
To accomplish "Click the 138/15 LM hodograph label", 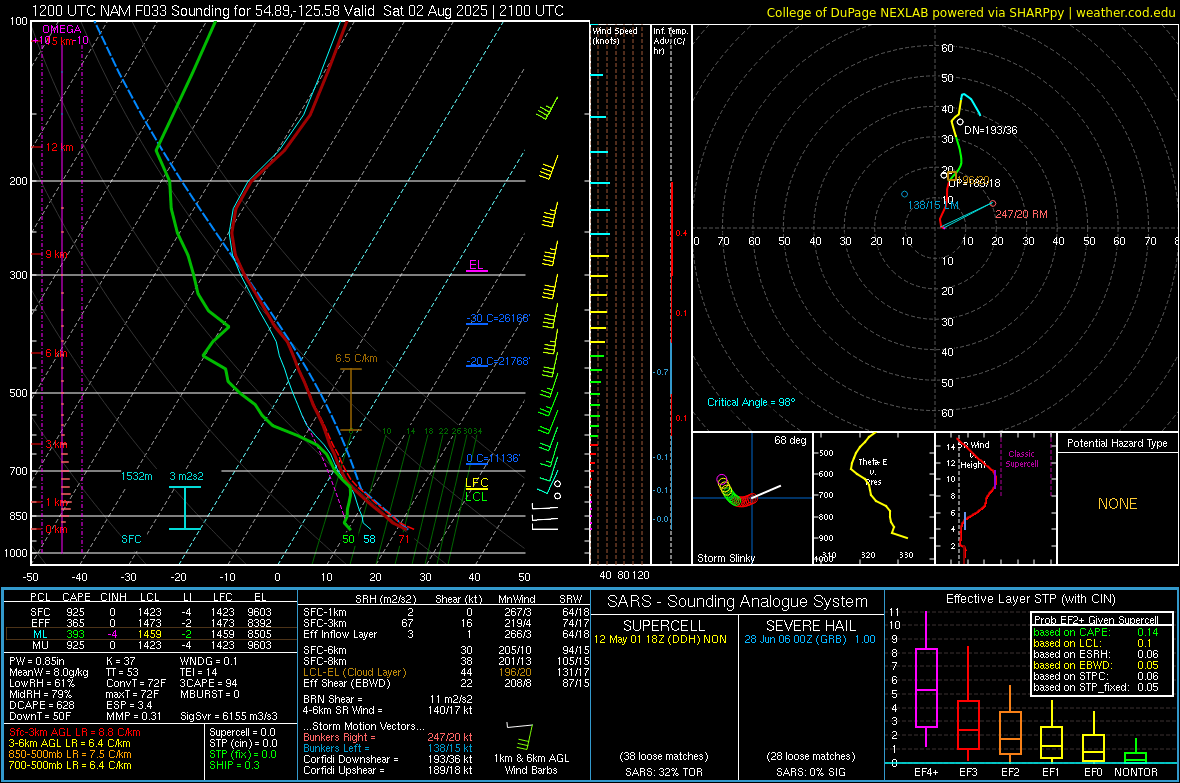I will coord(933,205).
